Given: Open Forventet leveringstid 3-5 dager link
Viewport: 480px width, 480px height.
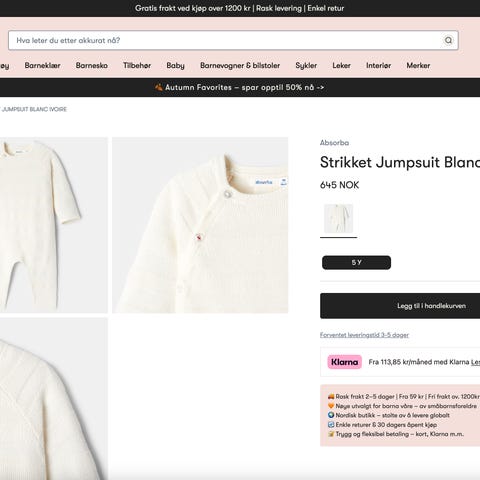Looking at the screenshot, I should click(x=364, y=335).
